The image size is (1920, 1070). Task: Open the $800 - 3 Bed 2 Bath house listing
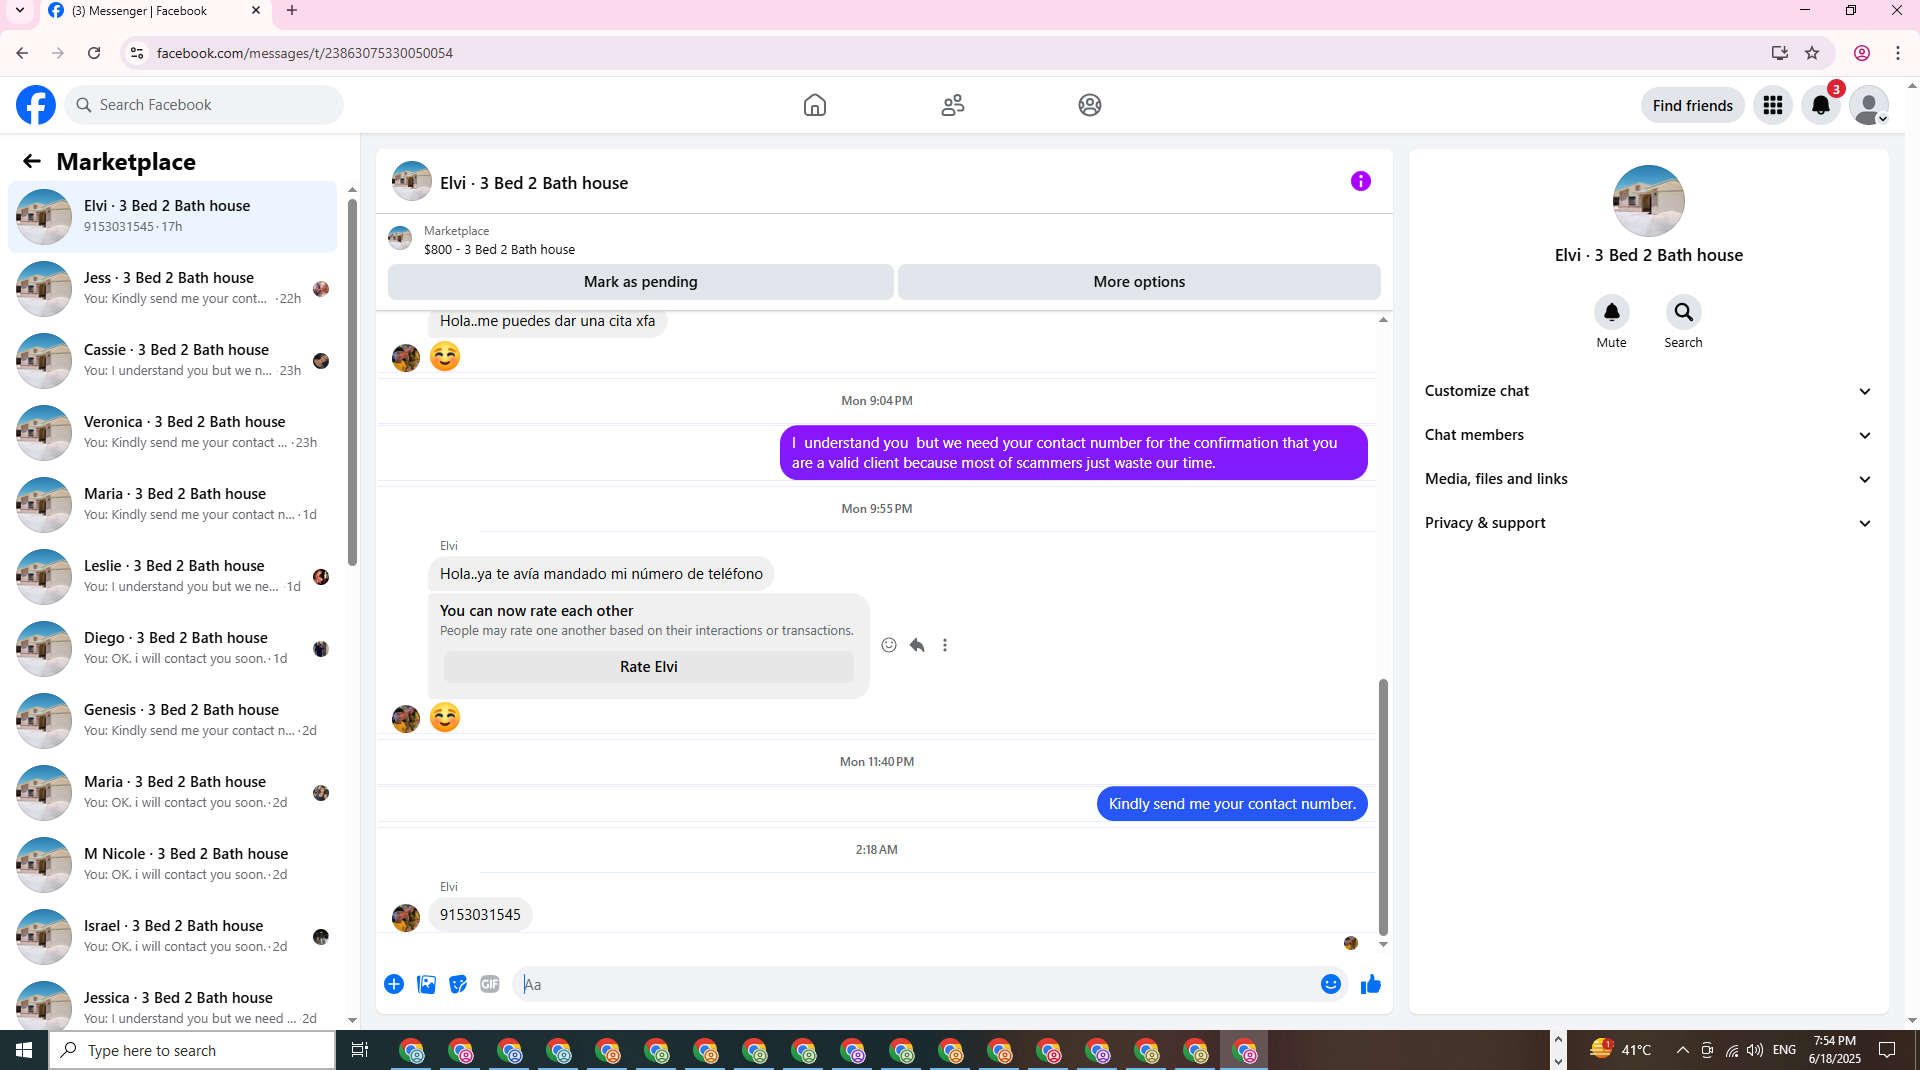coord(499,249)
